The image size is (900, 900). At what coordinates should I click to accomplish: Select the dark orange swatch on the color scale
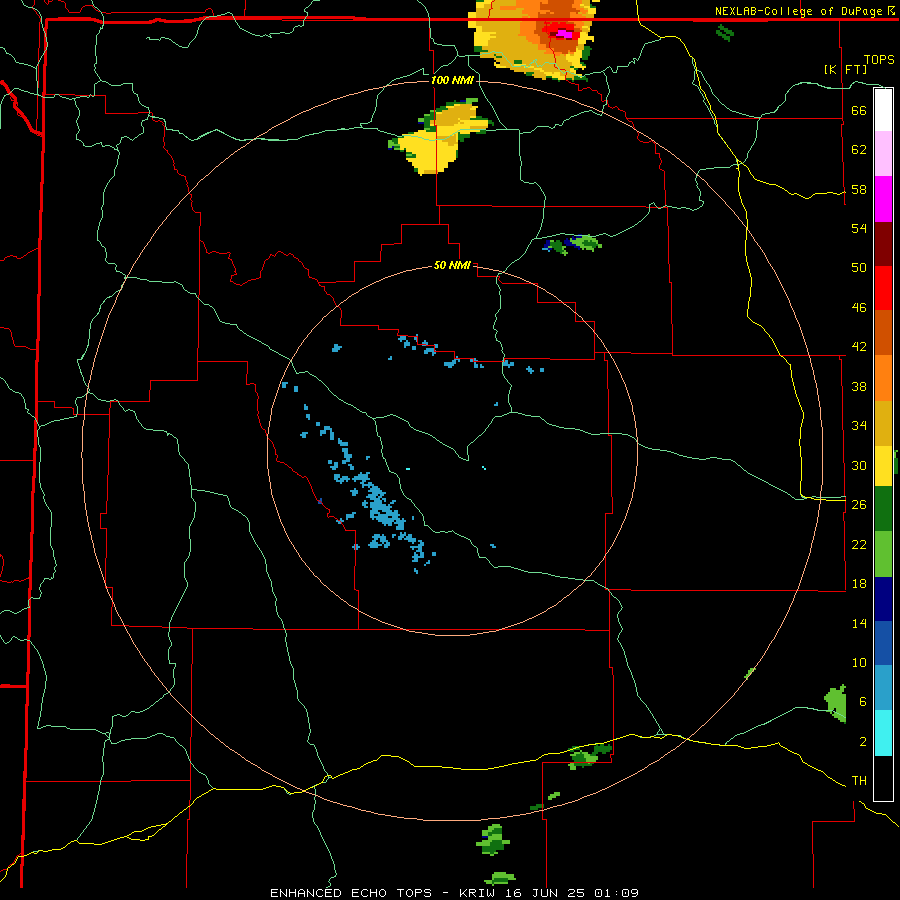[883, 333]
